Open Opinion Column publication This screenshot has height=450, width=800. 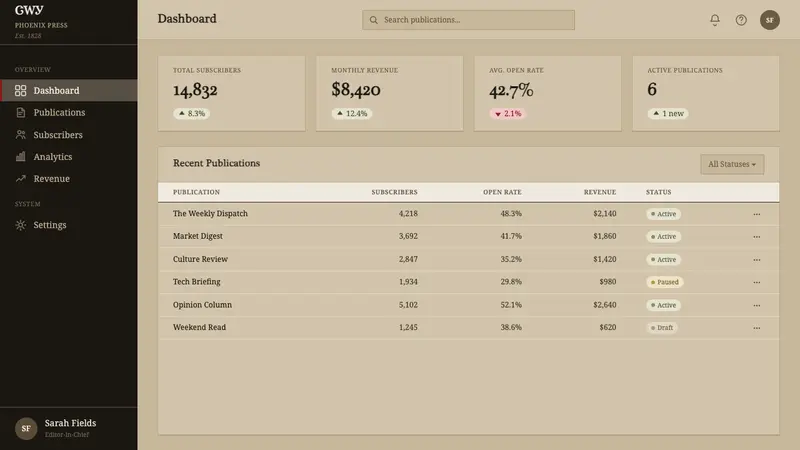pos(202,305)
